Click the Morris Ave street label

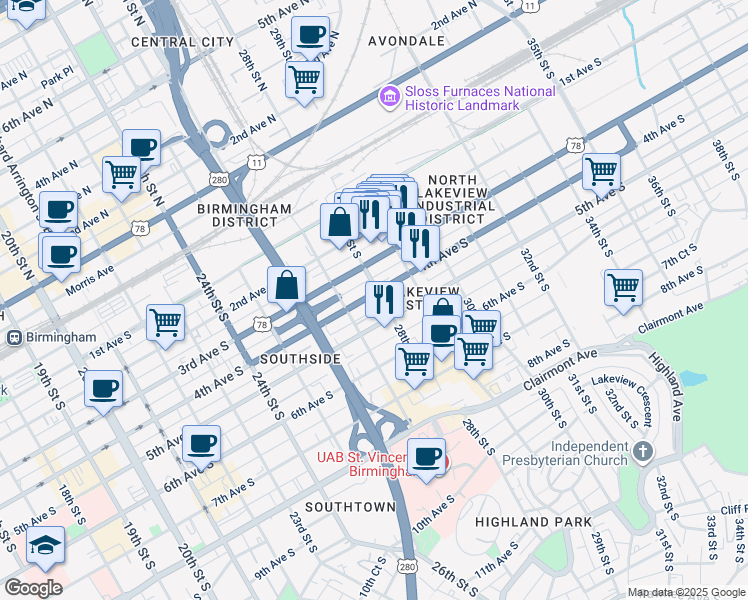coord(90,280)
